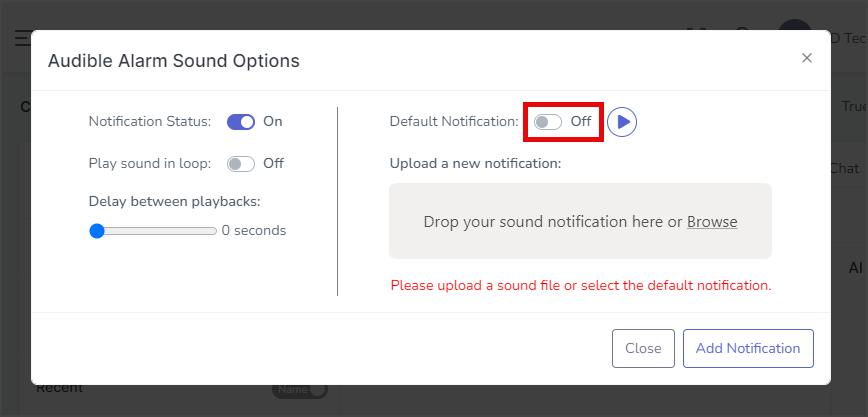
Task: Dismiss the dialog with the X icon
Action: pyautogui.click(x=807, y=58)
